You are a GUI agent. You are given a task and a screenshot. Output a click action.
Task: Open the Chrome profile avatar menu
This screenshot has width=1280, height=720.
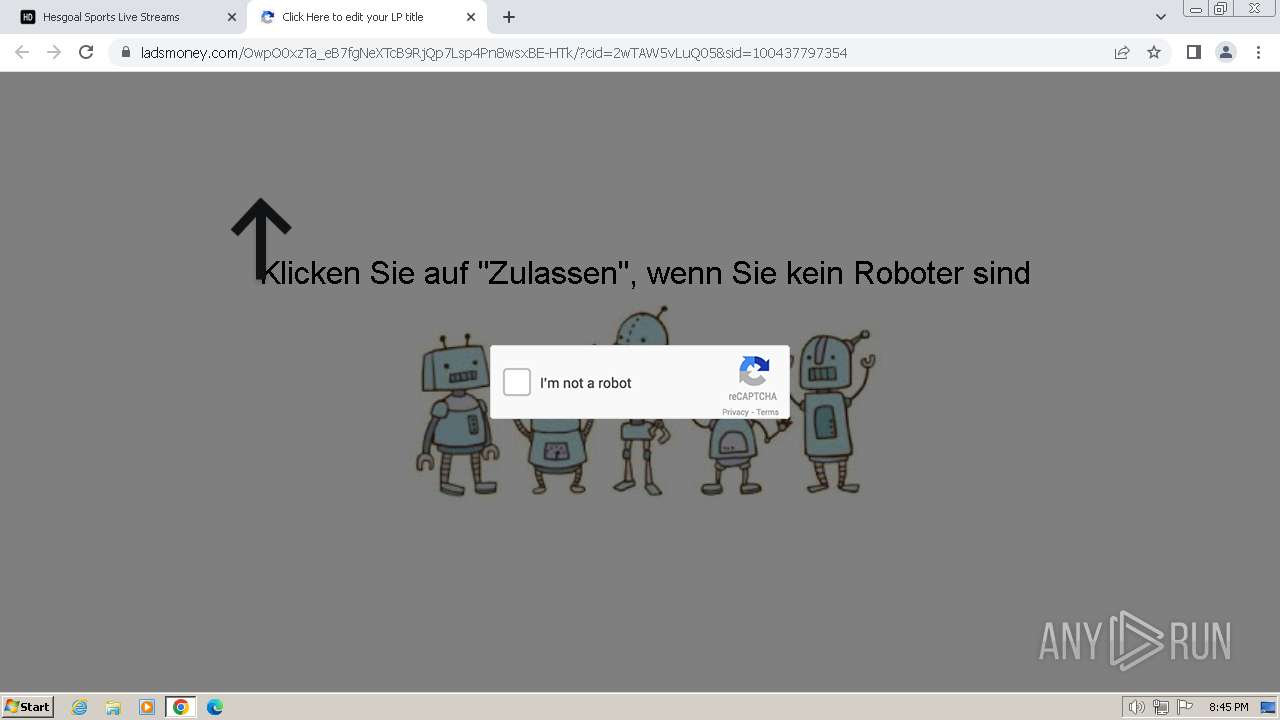pos(1225,52)
